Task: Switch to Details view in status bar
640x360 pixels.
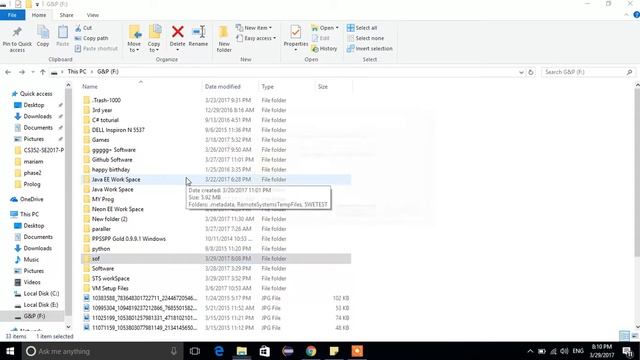Action: click(x=624, y=336)
